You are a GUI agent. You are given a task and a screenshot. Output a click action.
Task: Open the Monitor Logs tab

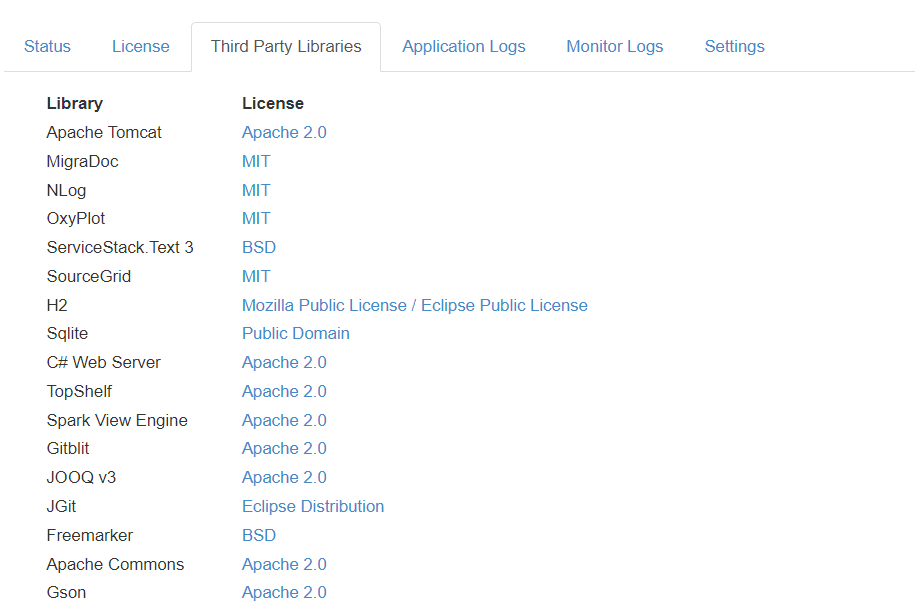614,46
